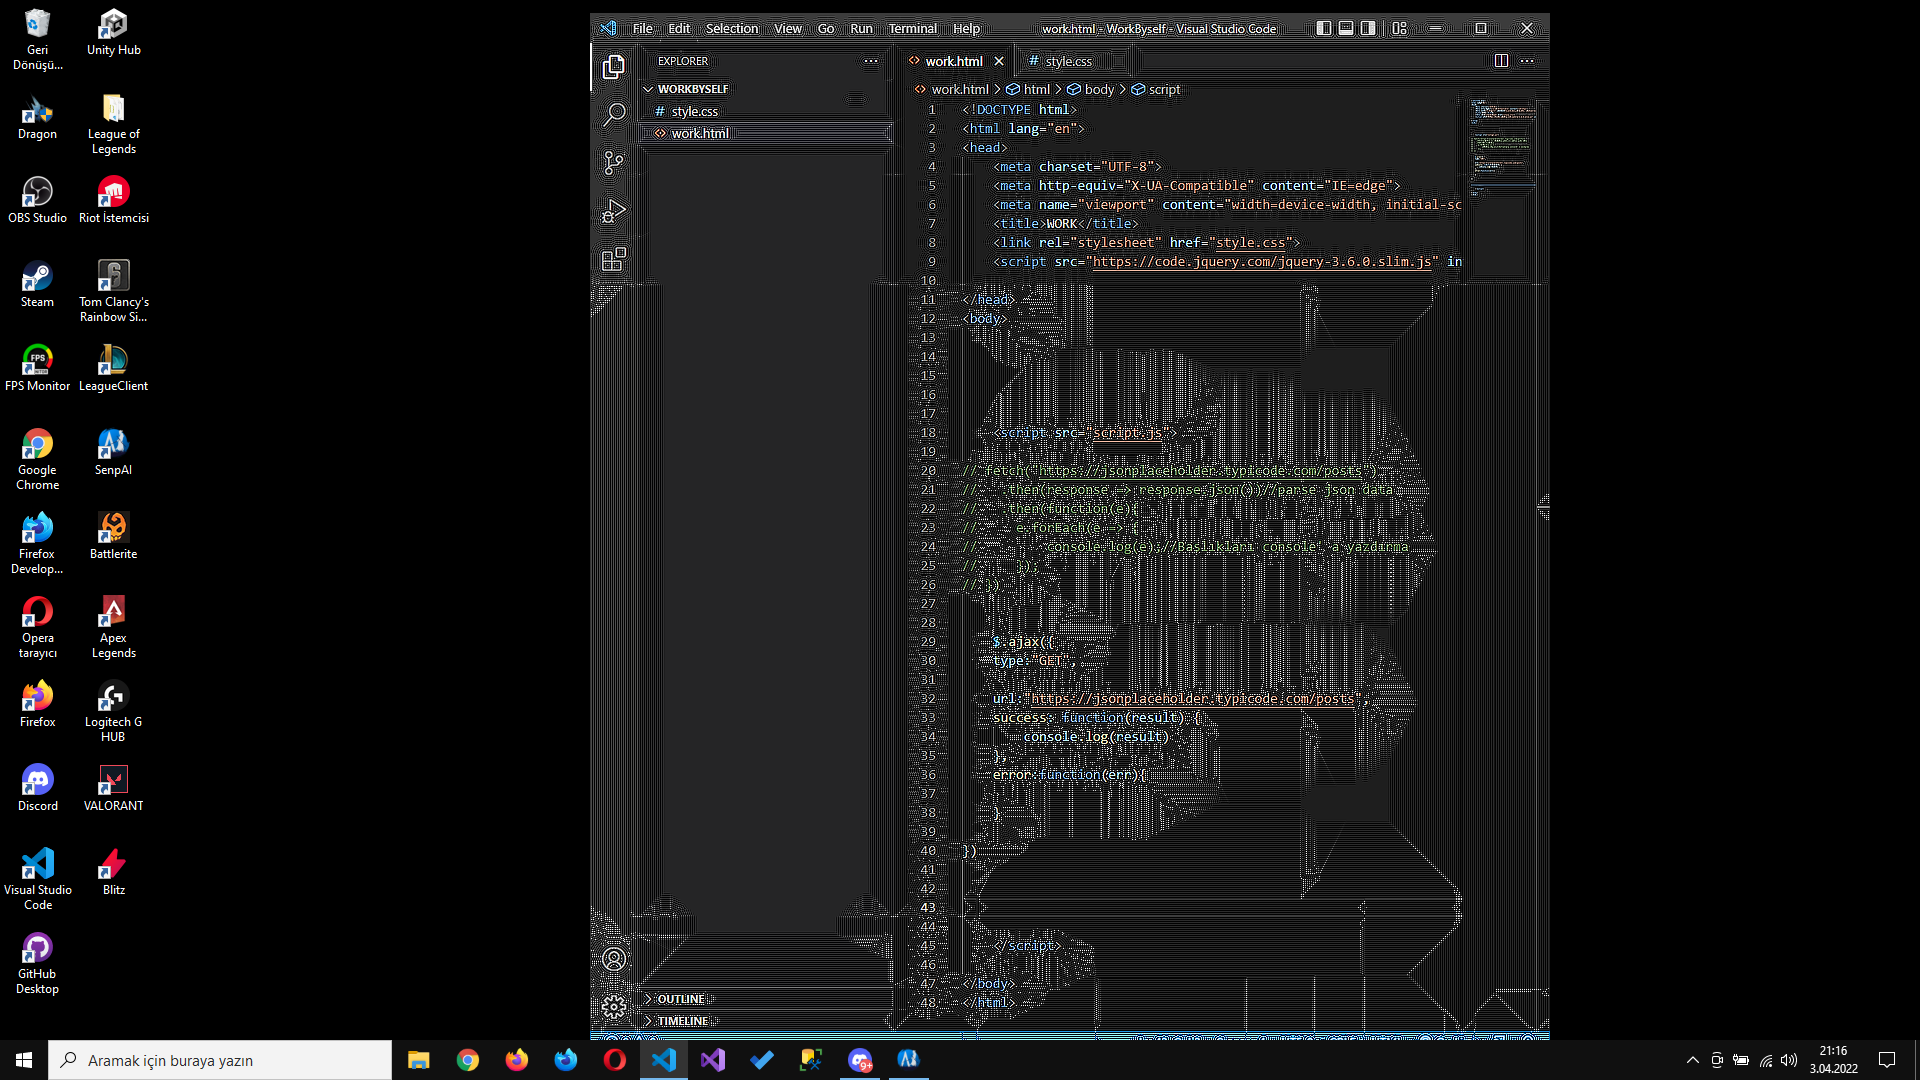This screenshot has width=1920, height=1080.
Task: Open the VALORANT desktop shortcut
Action: (x=113, y=789)
